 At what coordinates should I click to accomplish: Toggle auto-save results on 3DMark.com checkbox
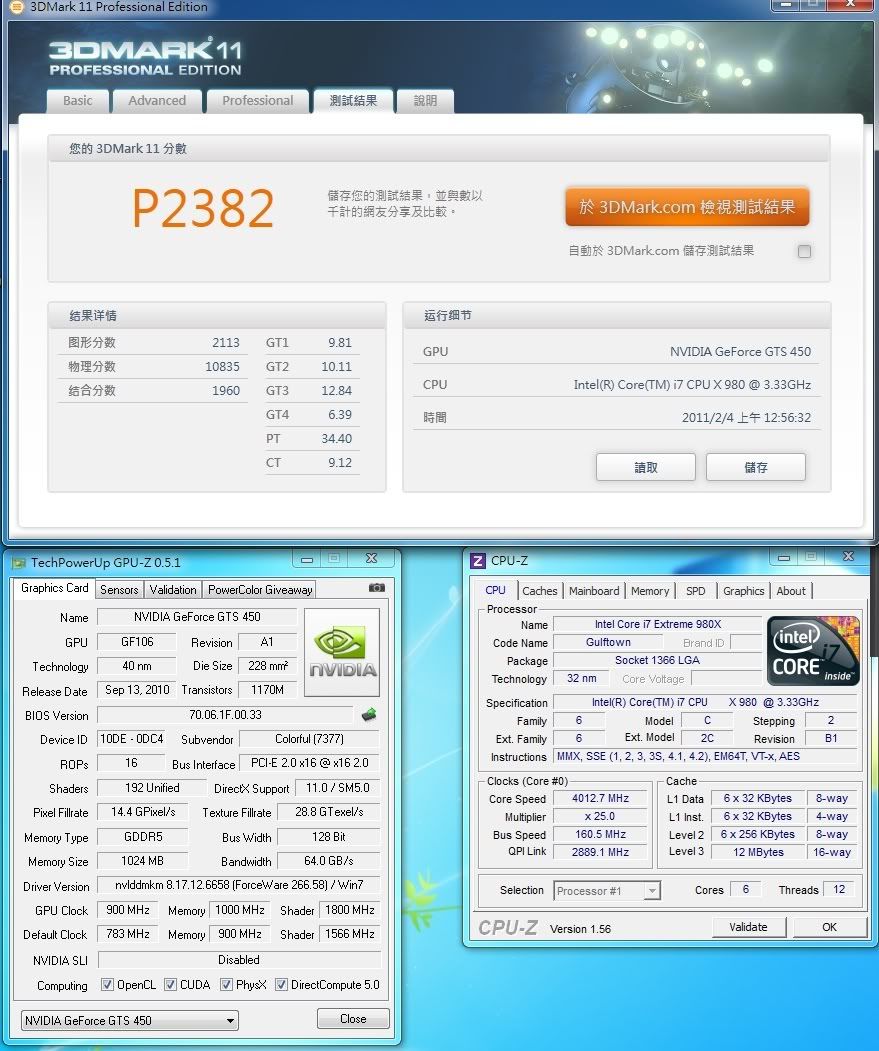point(805,251)
